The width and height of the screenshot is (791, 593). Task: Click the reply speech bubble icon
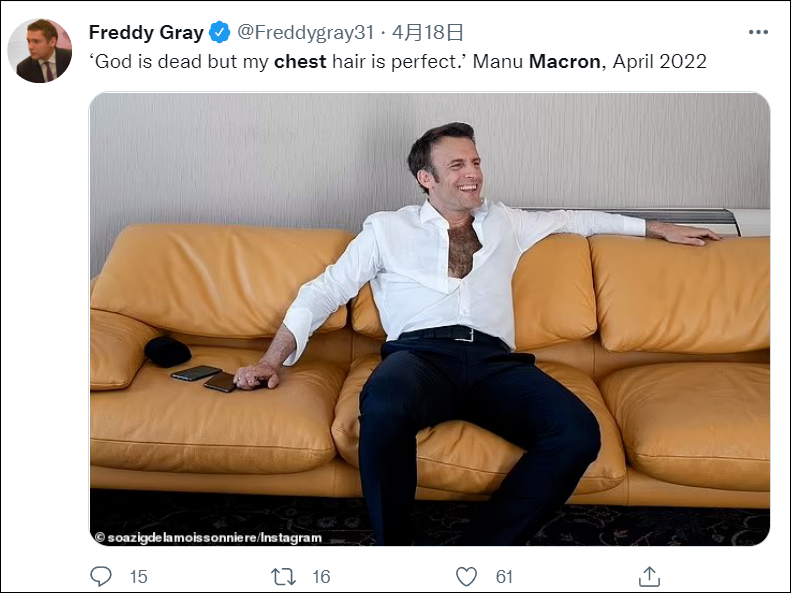tap(101, 576)
